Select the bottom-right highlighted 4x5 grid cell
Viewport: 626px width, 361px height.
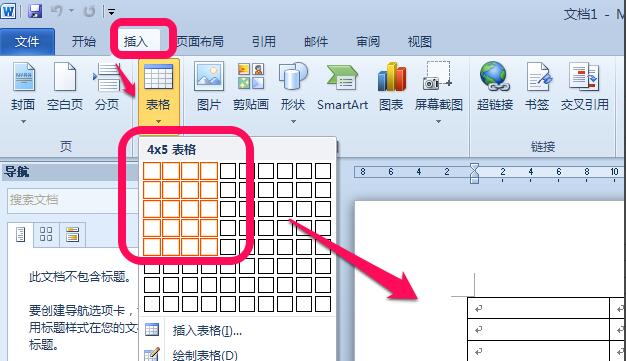pyautogui.click(x=209, y=247)
